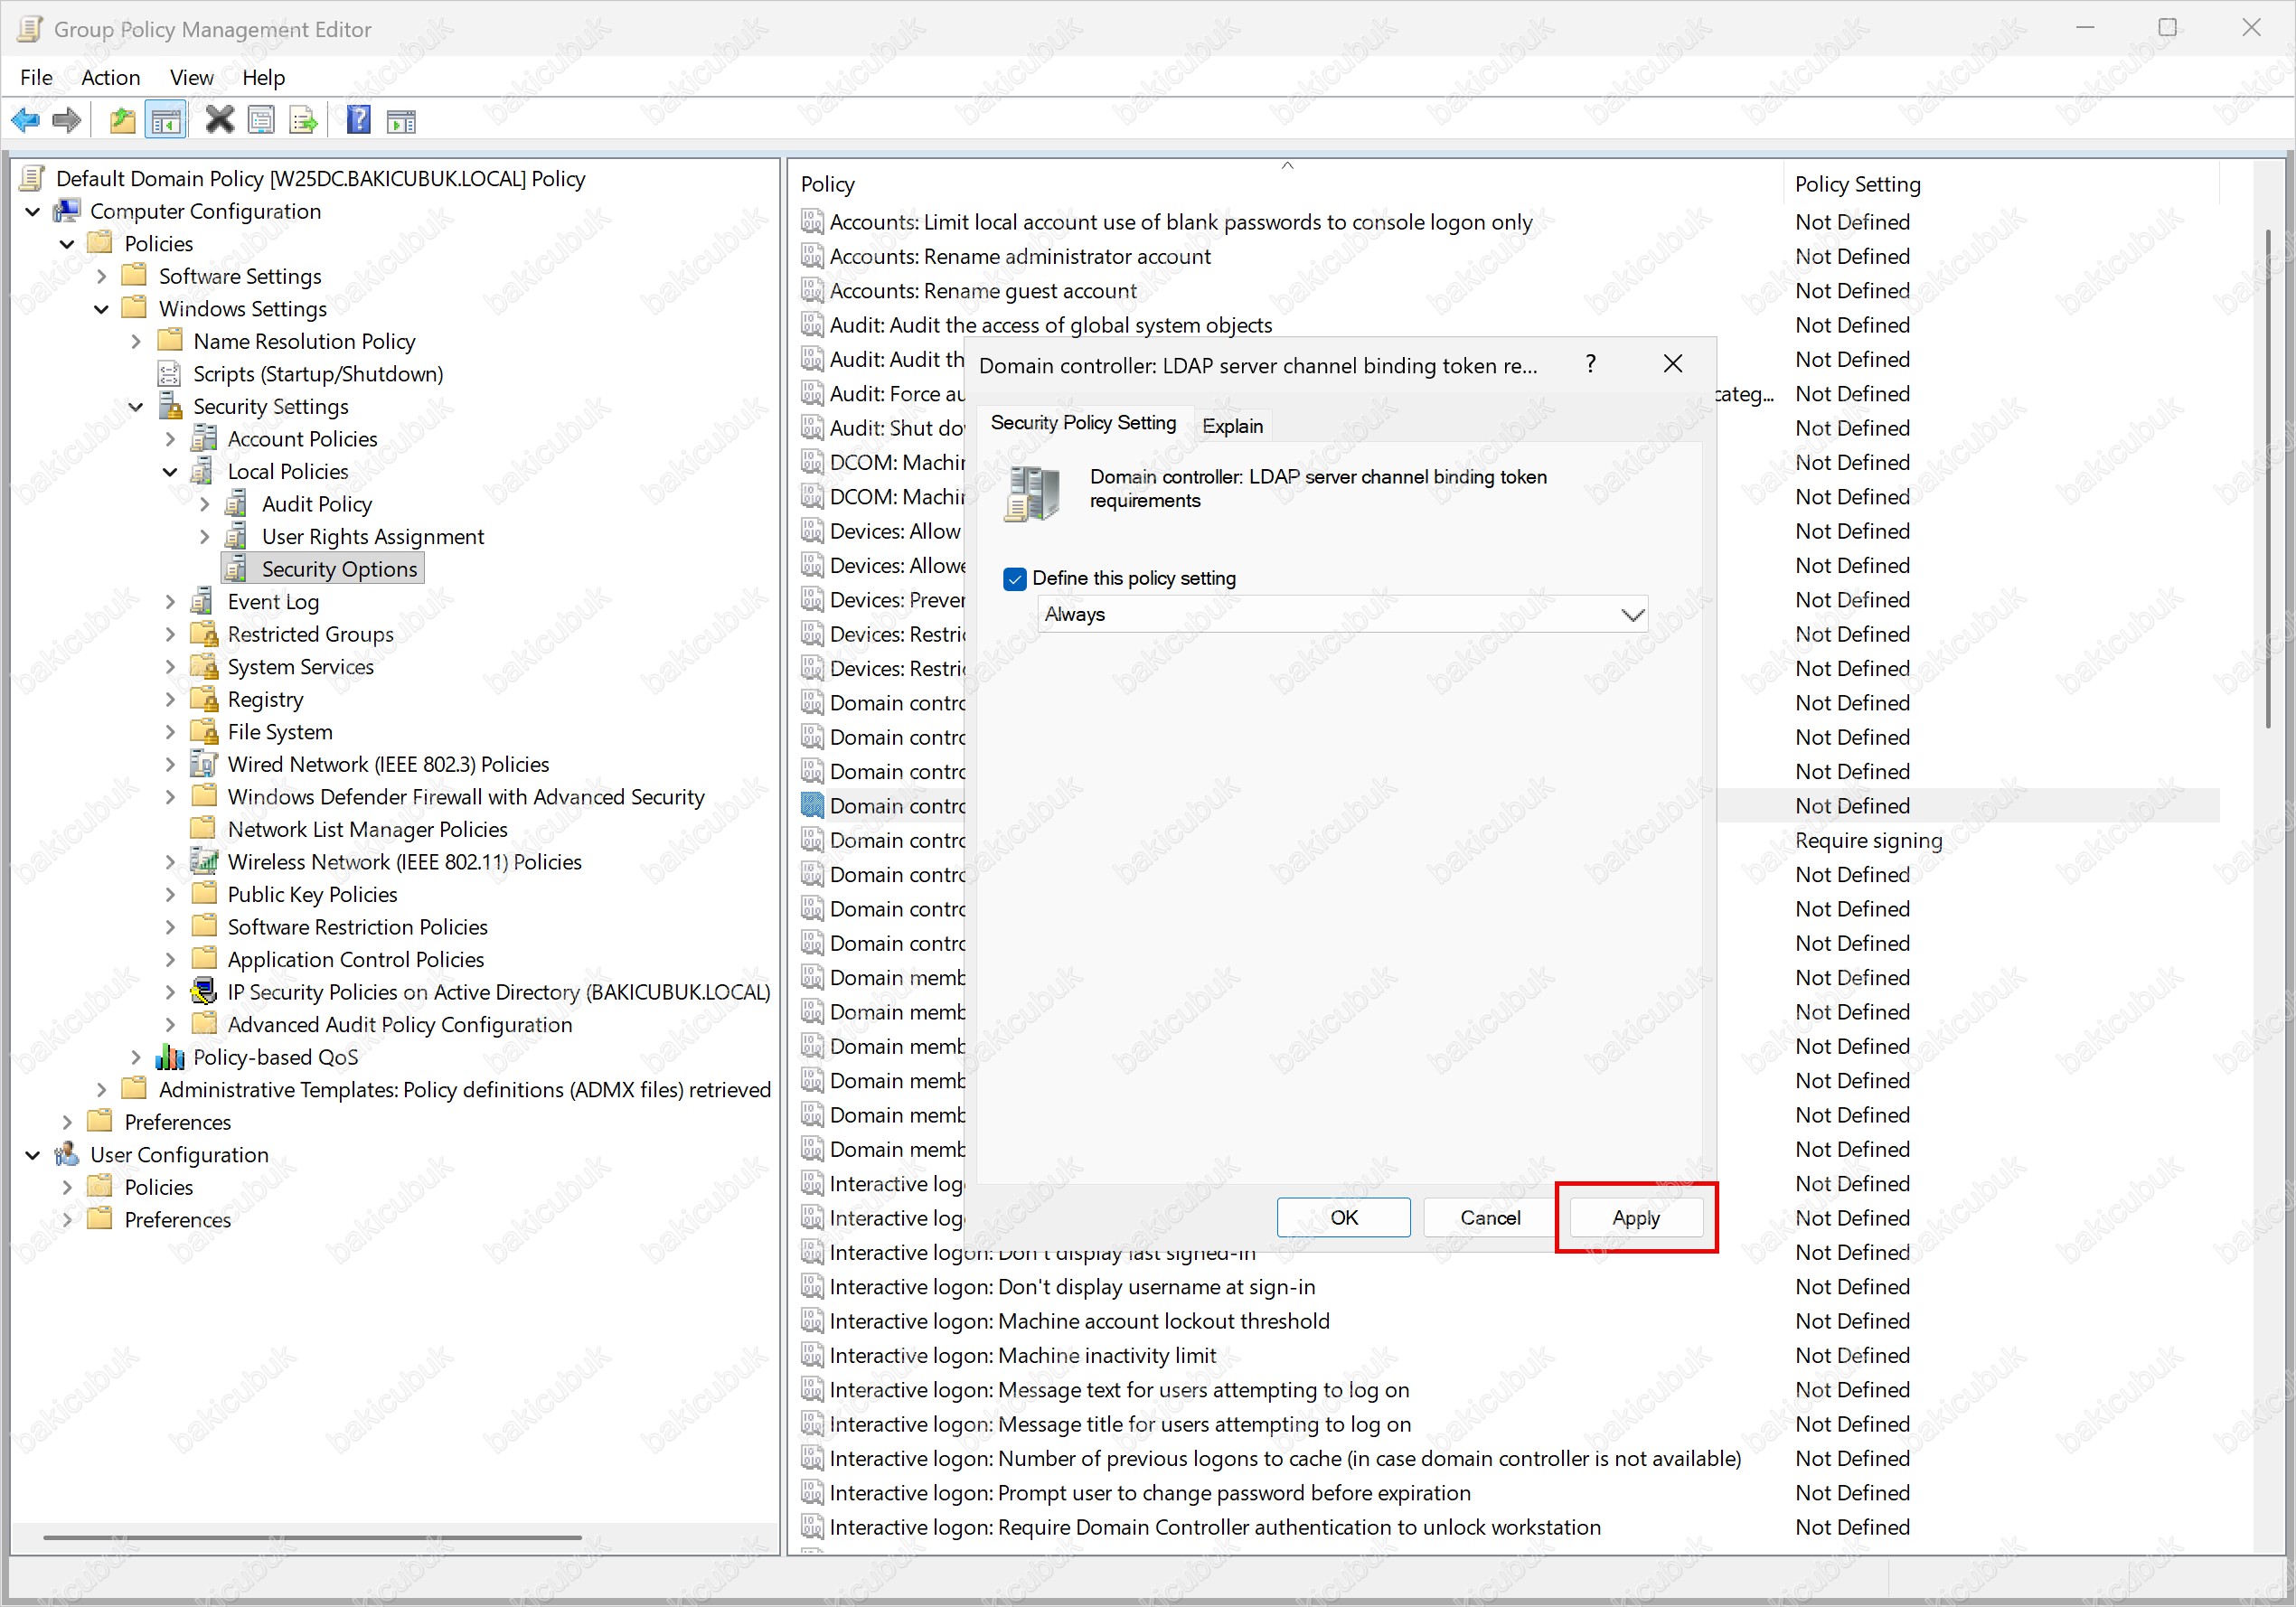Click the Scripts (Startup/Shutdown) icon
The image size is (2296, 1607).
point(169,374)
